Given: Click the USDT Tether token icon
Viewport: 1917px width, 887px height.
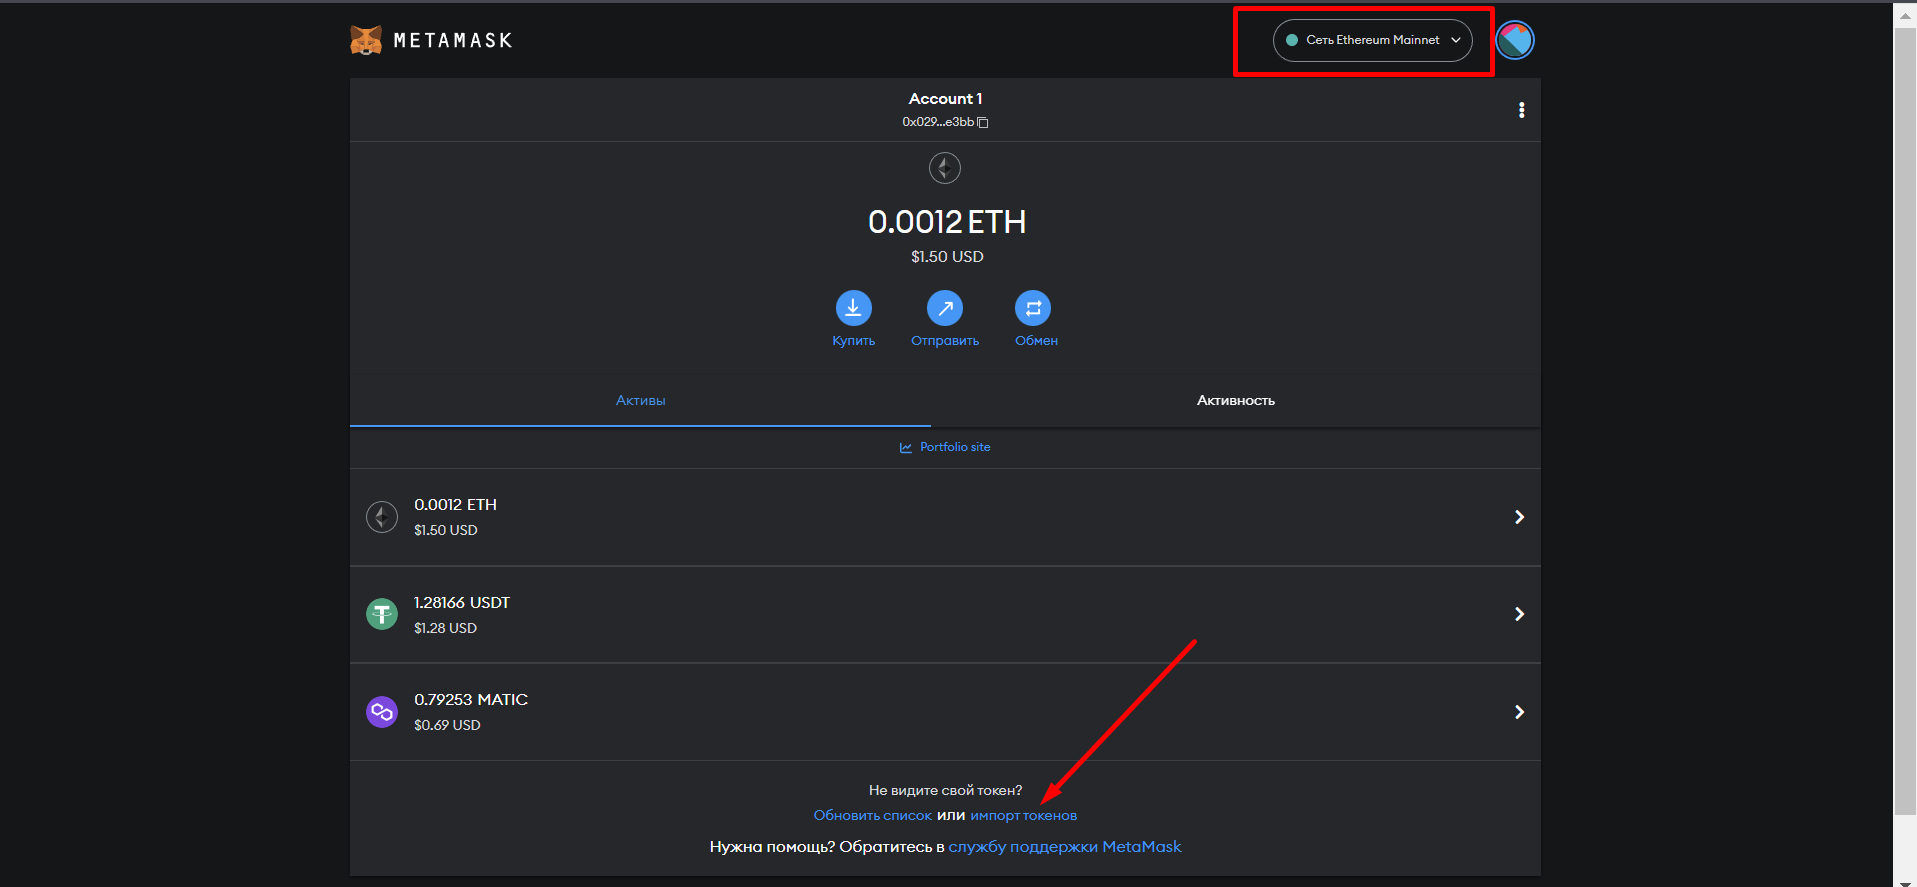Looking at the screenshot, I should [382, 614].
